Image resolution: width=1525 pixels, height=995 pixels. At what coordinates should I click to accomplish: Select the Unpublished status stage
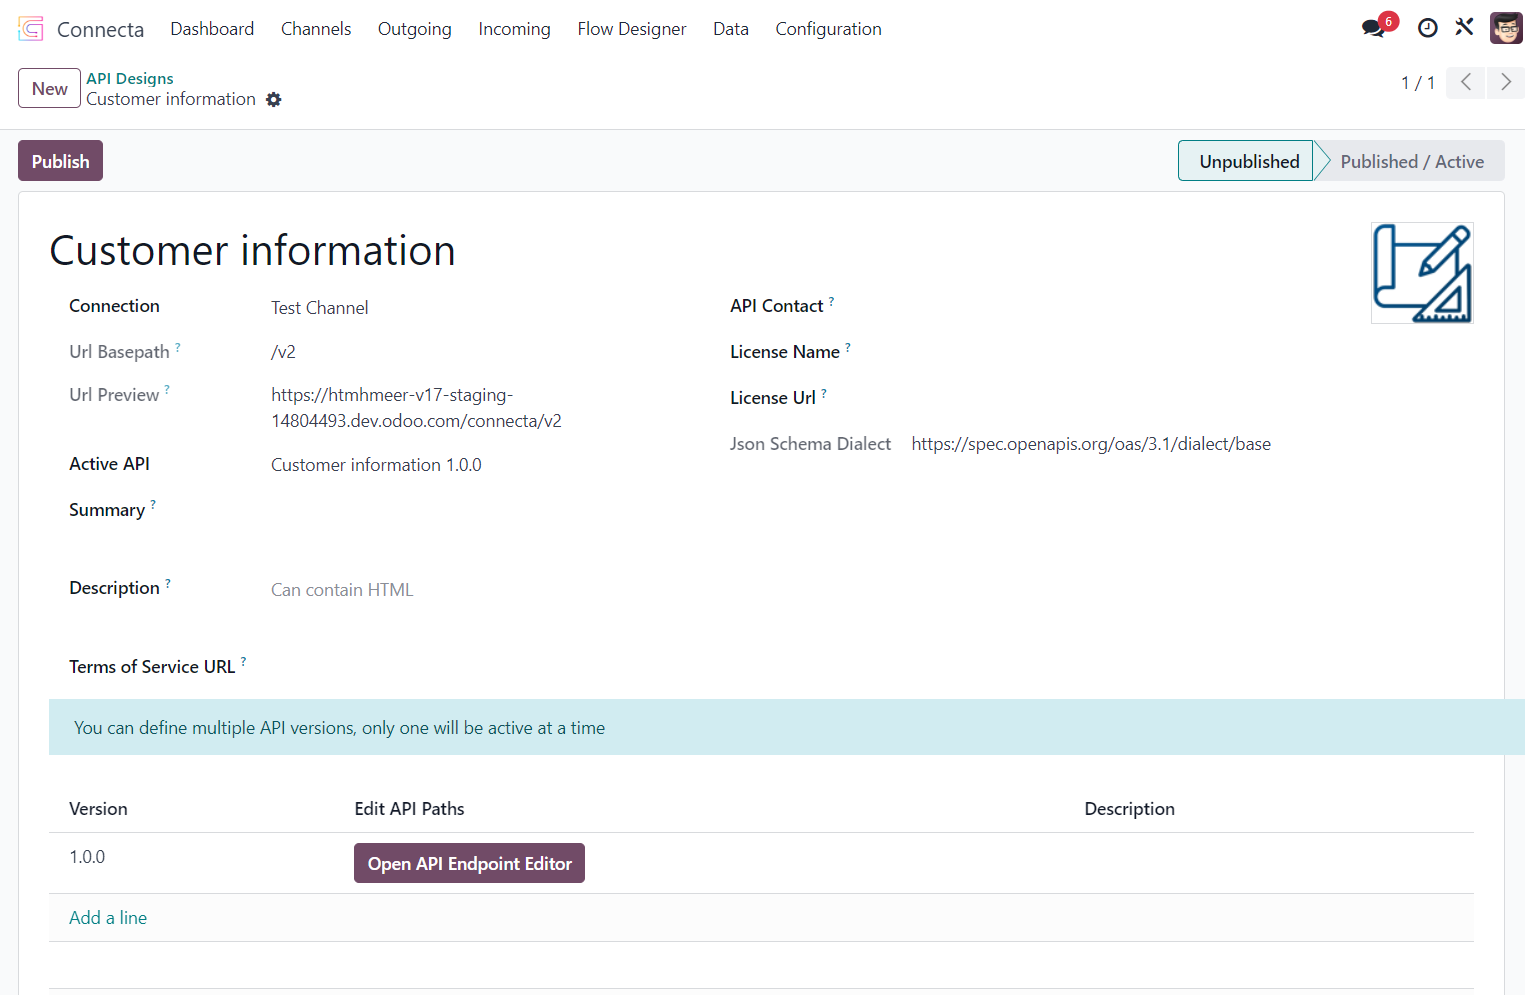1248,162
